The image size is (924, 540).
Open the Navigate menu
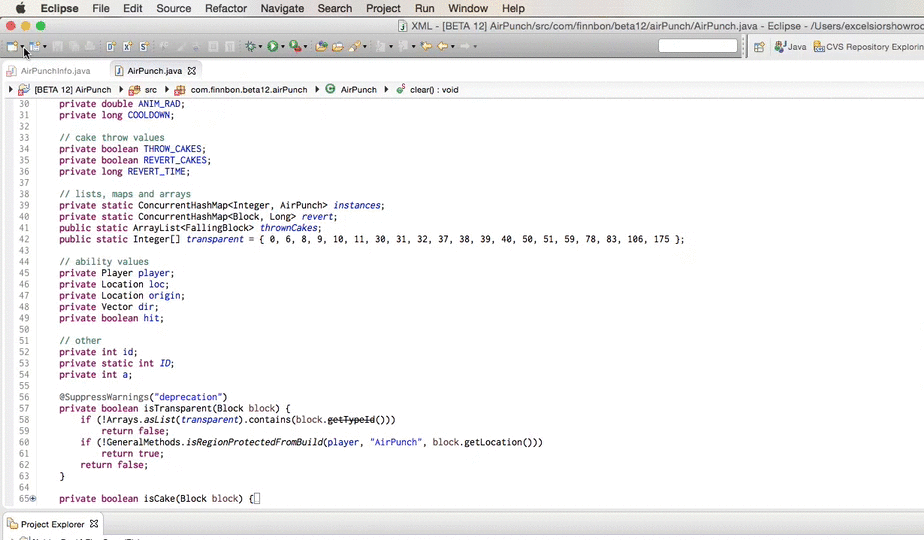click(282, 8)
